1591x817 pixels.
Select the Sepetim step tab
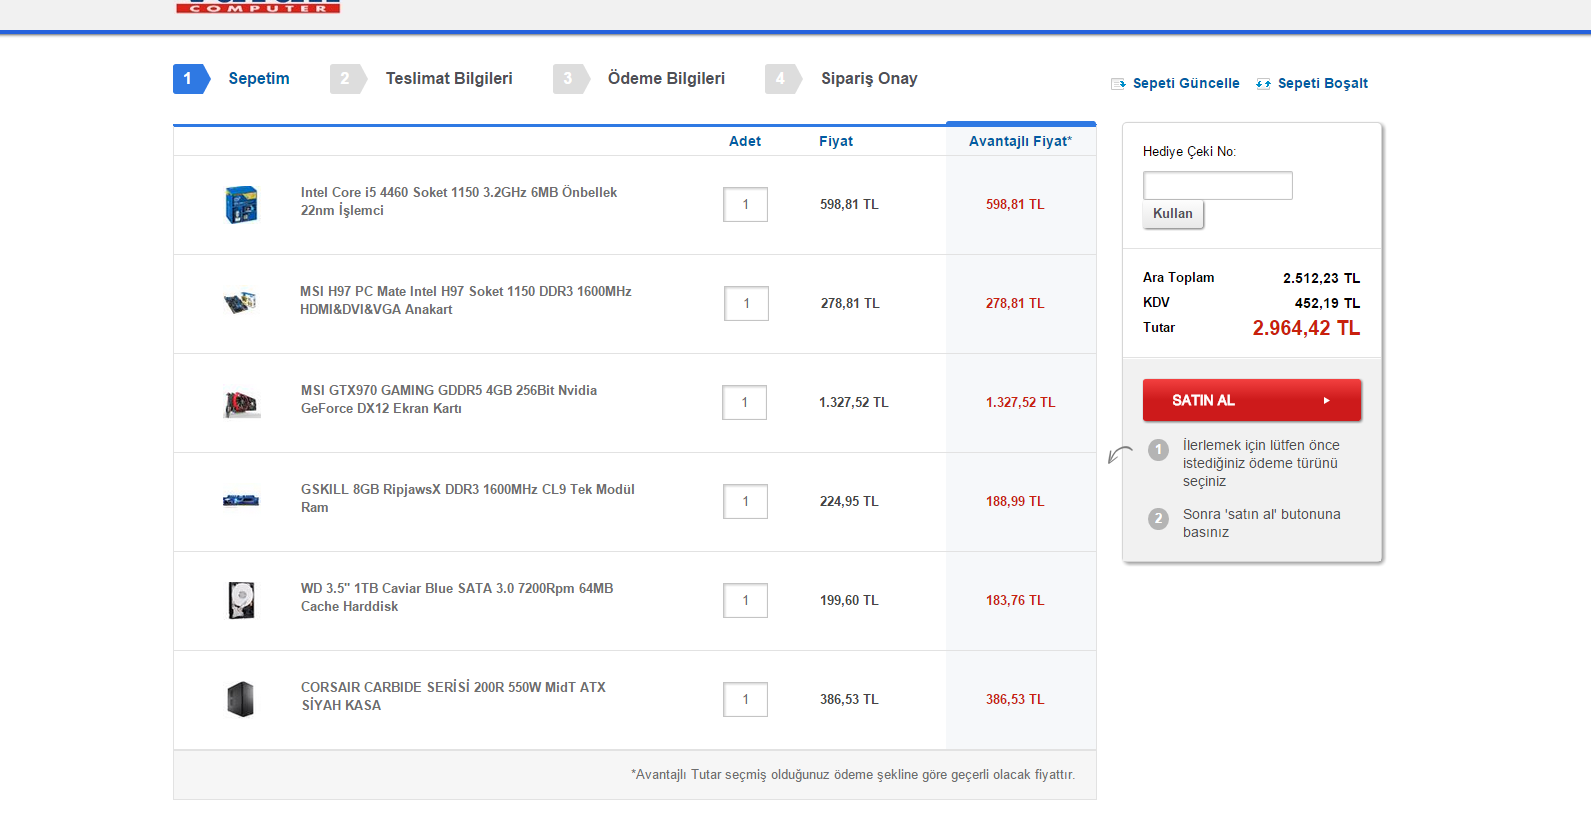[258, 78]
